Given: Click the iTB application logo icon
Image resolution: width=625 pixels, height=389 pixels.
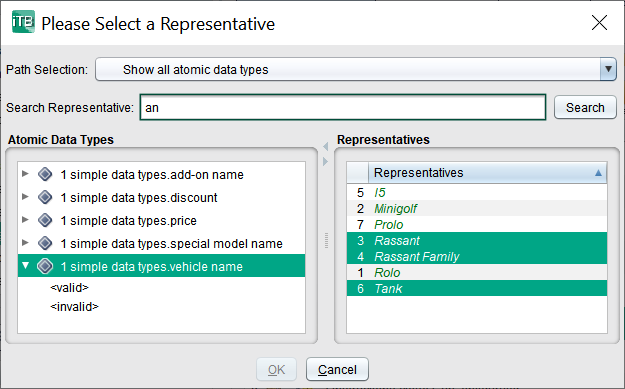Looking at the screenshot, I should pyautogui.click(x=23, y=22).
